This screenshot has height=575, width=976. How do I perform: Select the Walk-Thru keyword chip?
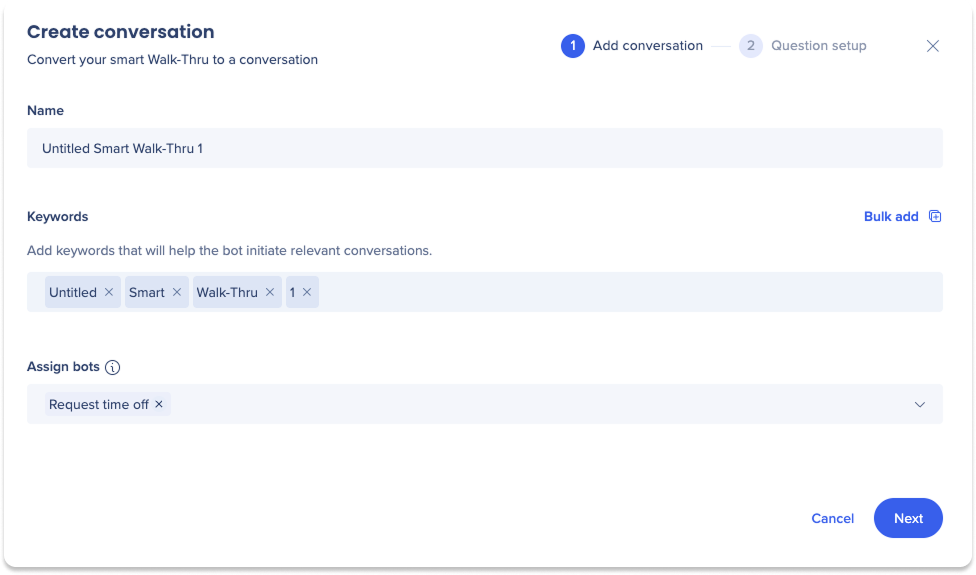tap(227, 292)
